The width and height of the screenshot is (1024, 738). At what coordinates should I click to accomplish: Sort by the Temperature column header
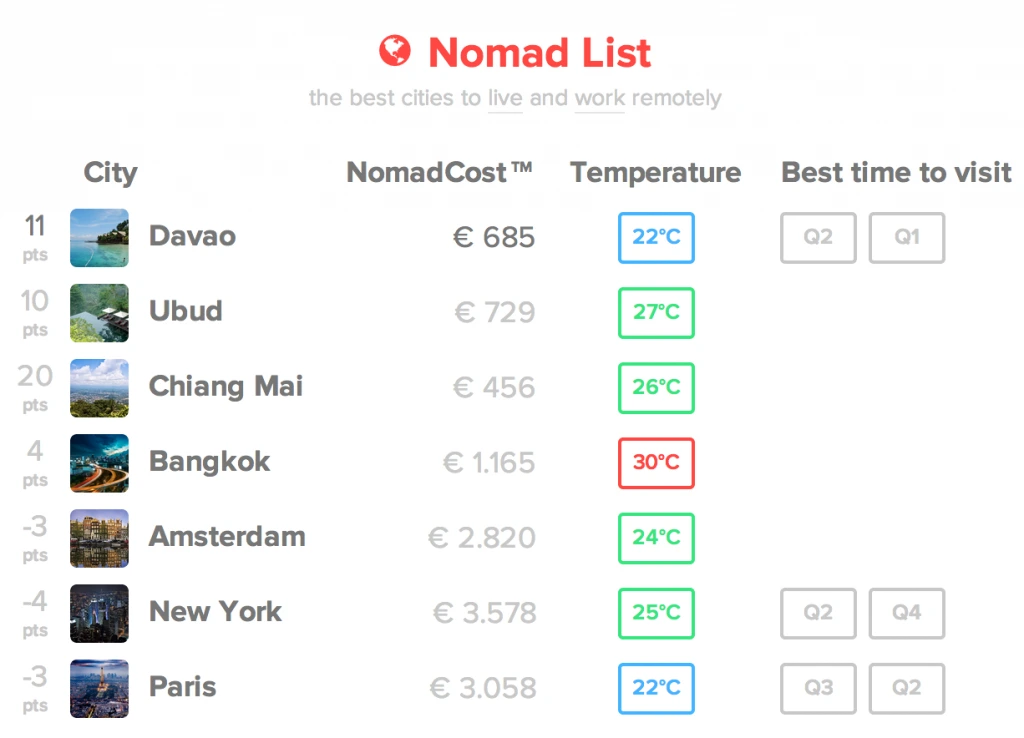[656, 173]
